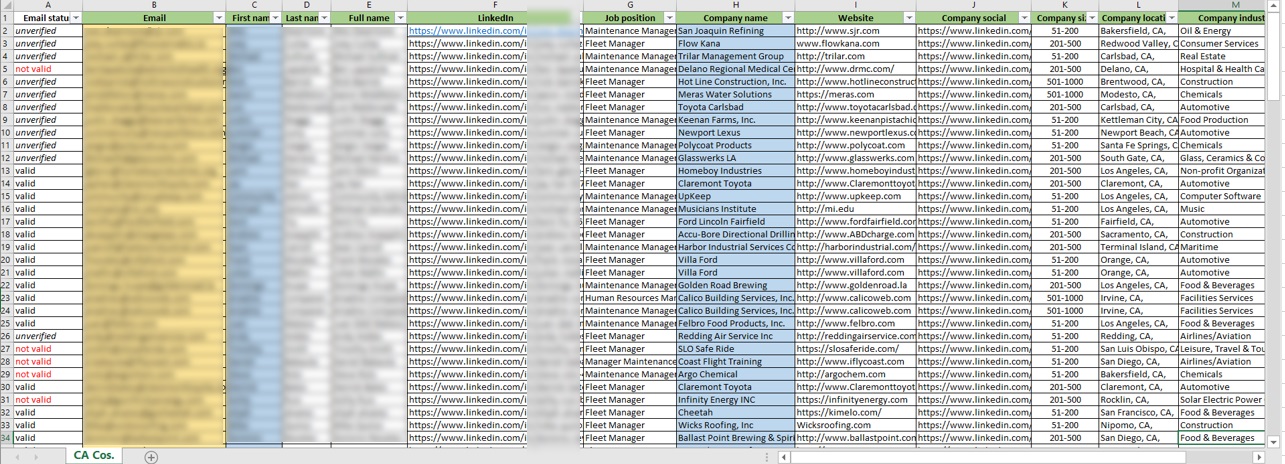Open the Full name filter dropdown
This screenshot has width=1285, height=464.
400,18
